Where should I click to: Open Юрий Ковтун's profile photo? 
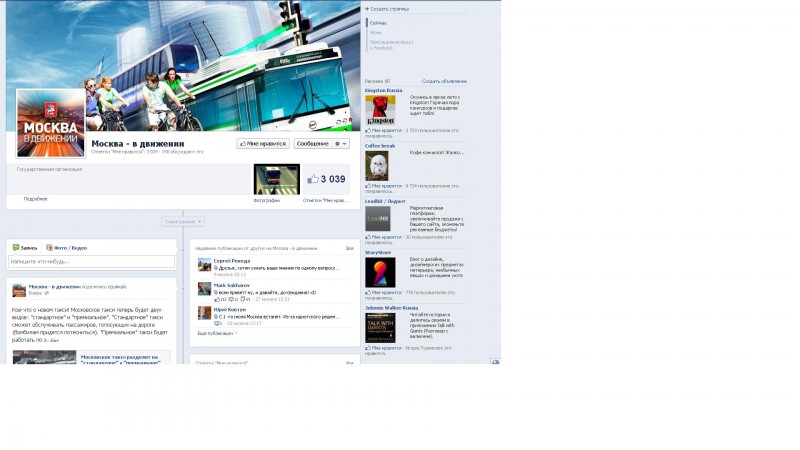coord(204,313)
